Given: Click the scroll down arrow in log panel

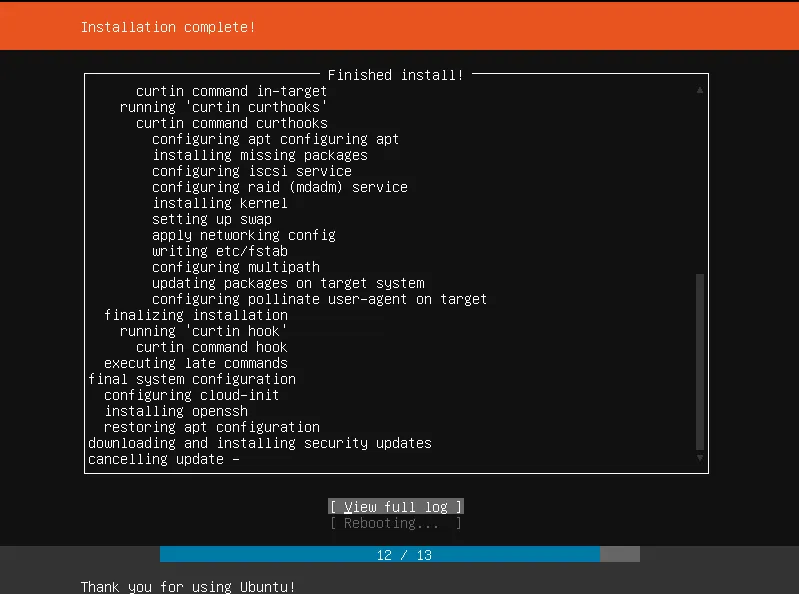Looking at the screenshot, I should click(x=700, y=459).
